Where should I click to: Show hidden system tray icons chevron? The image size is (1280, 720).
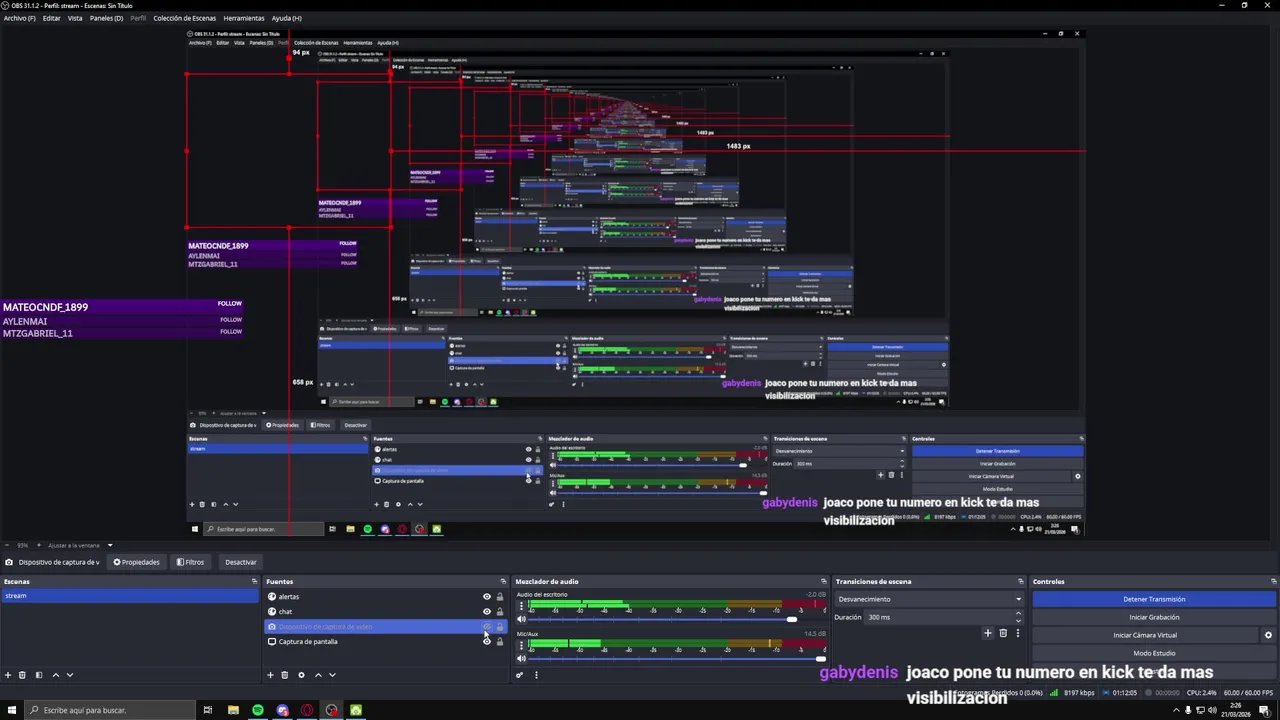point(1174,710)
